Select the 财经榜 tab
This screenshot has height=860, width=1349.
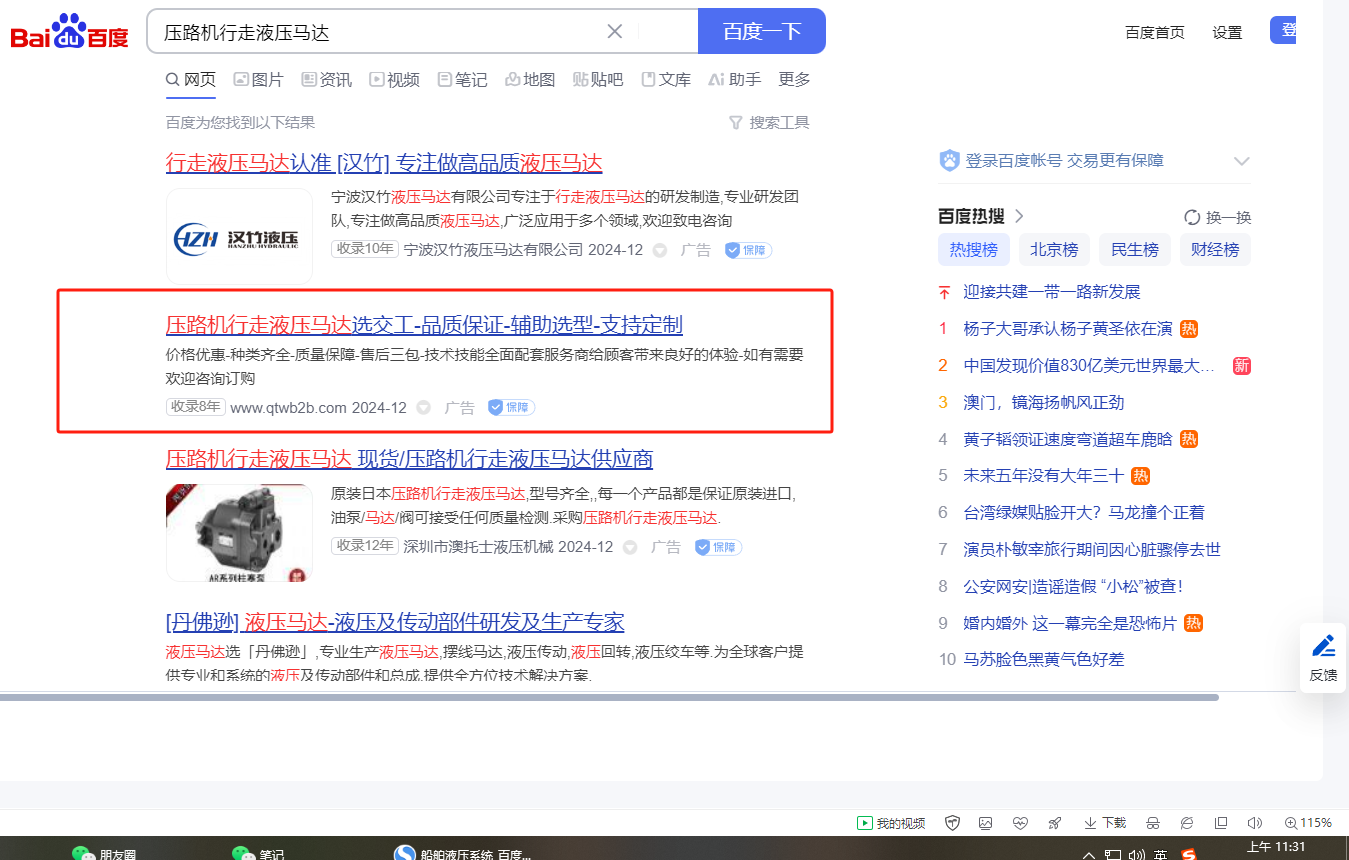pyautogui.click(x=1214, y=250)
